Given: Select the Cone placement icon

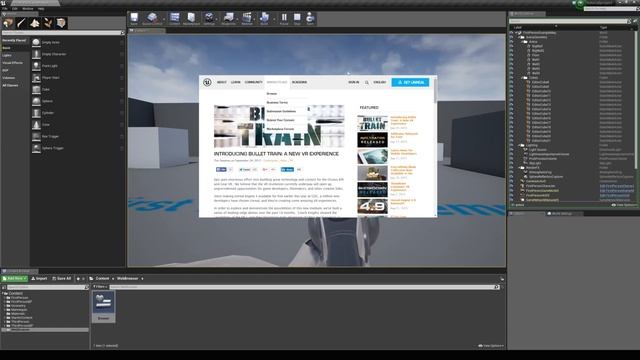Looking at the screenshot, I should pyautogui.click(x=36, y=124).
